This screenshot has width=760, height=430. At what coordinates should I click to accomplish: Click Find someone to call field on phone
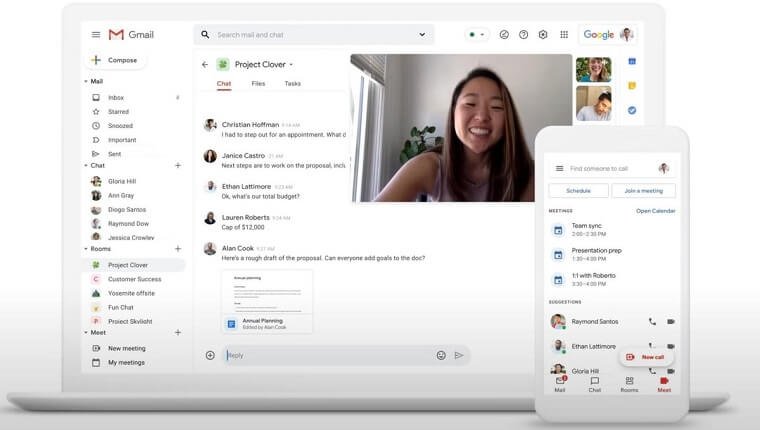[x=612, y=168]
